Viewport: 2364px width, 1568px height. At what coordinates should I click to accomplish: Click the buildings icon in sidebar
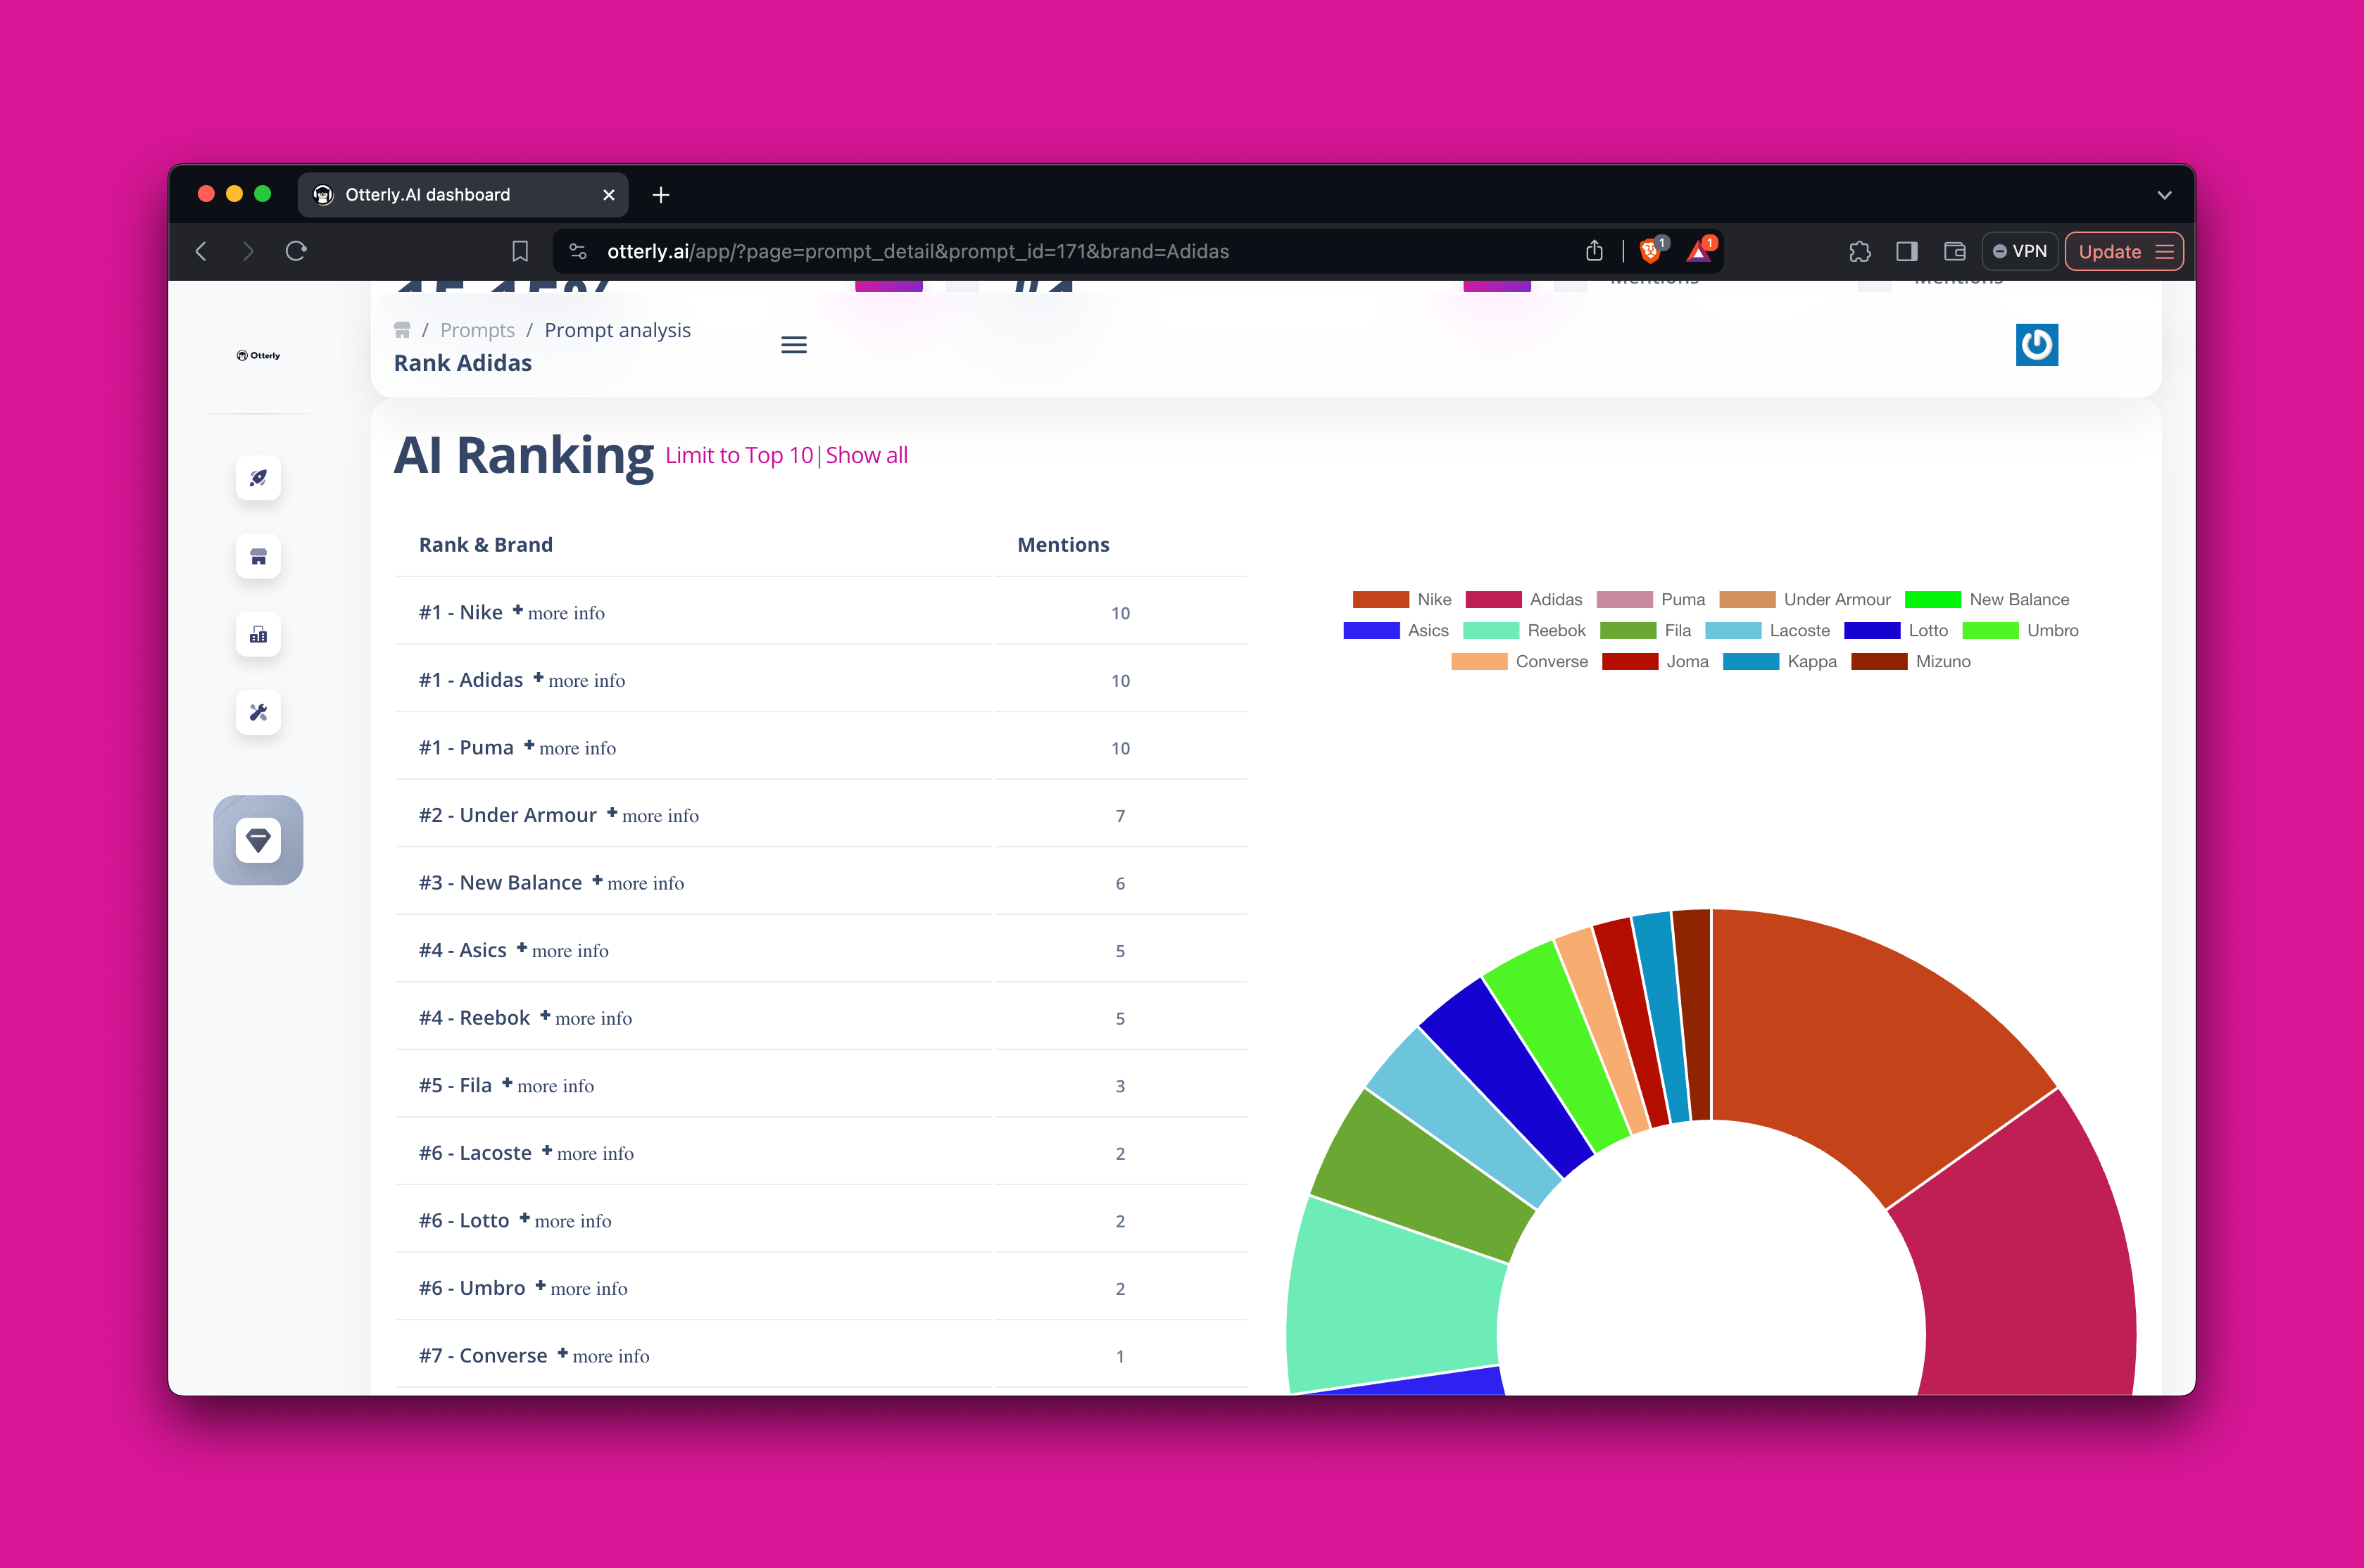258,634
